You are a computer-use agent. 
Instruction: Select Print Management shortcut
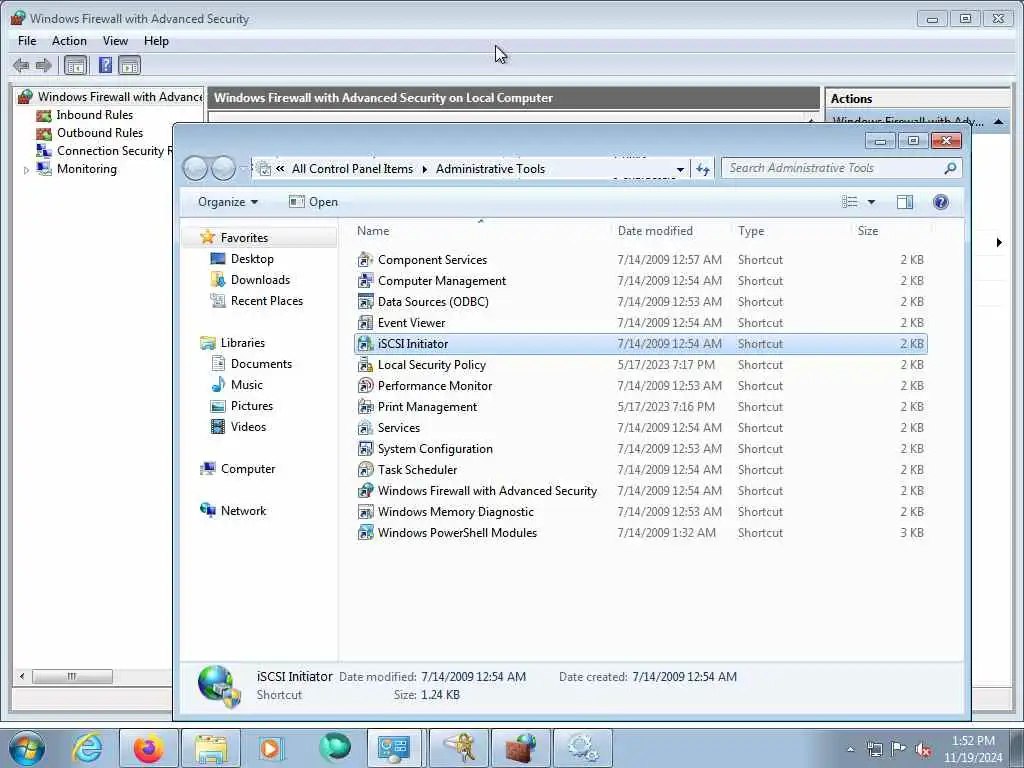(640, 407)
